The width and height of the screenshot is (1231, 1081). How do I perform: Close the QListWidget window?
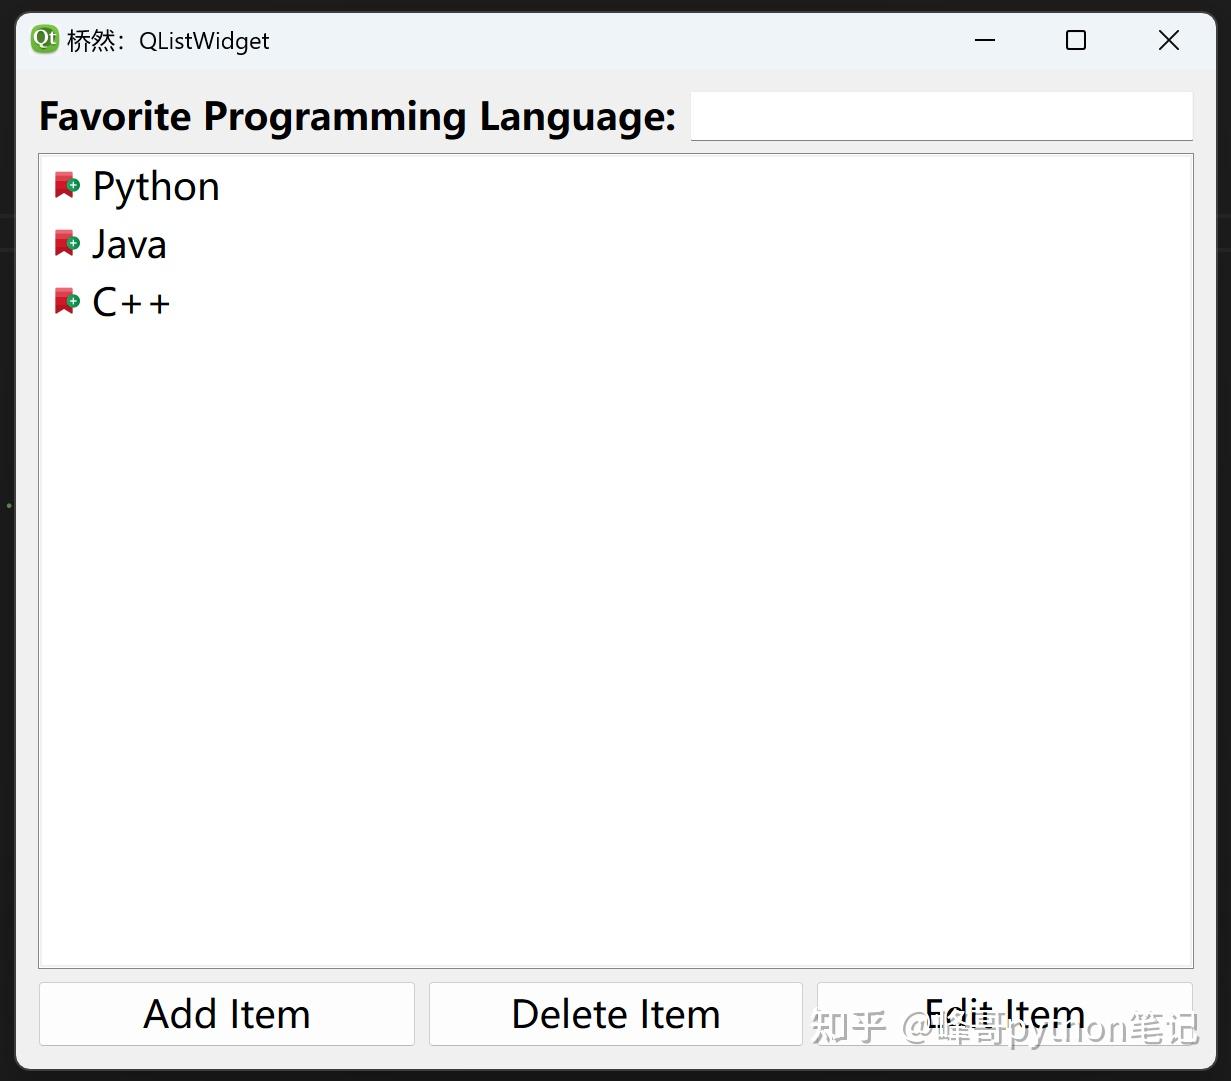coord(1168,40)
